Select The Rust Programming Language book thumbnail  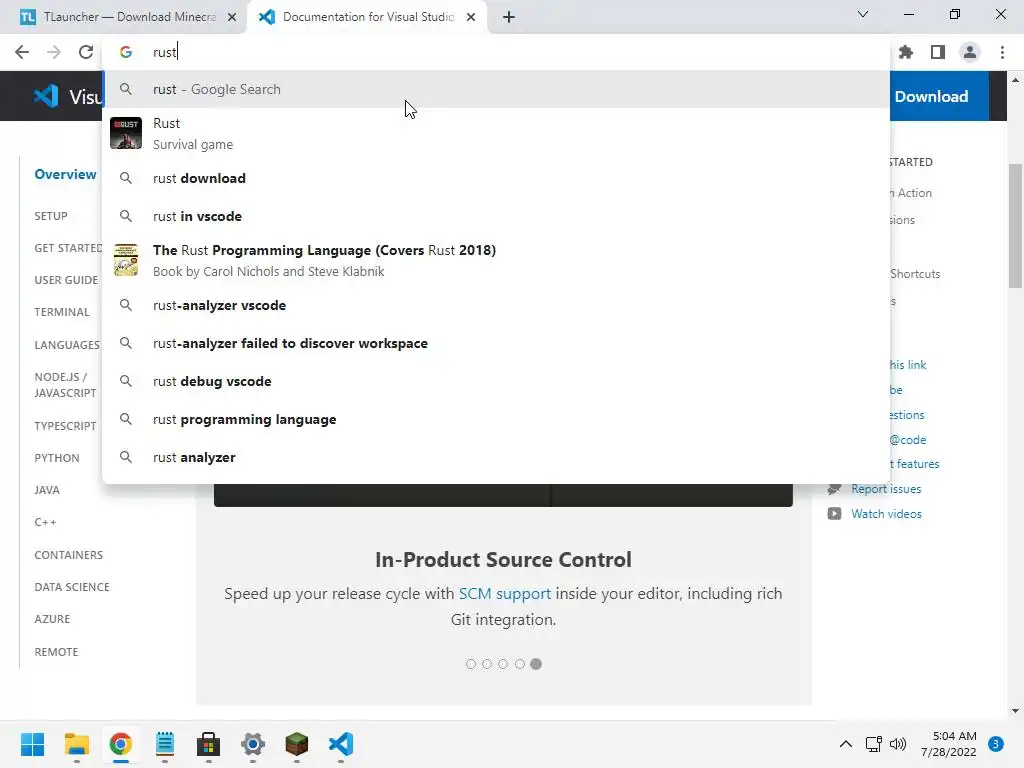pyautogui.click(x=125, y=260)
